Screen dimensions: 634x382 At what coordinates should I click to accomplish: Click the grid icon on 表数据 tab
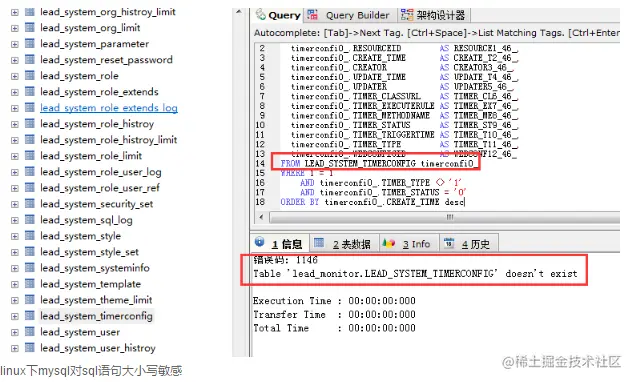(319, 243)
